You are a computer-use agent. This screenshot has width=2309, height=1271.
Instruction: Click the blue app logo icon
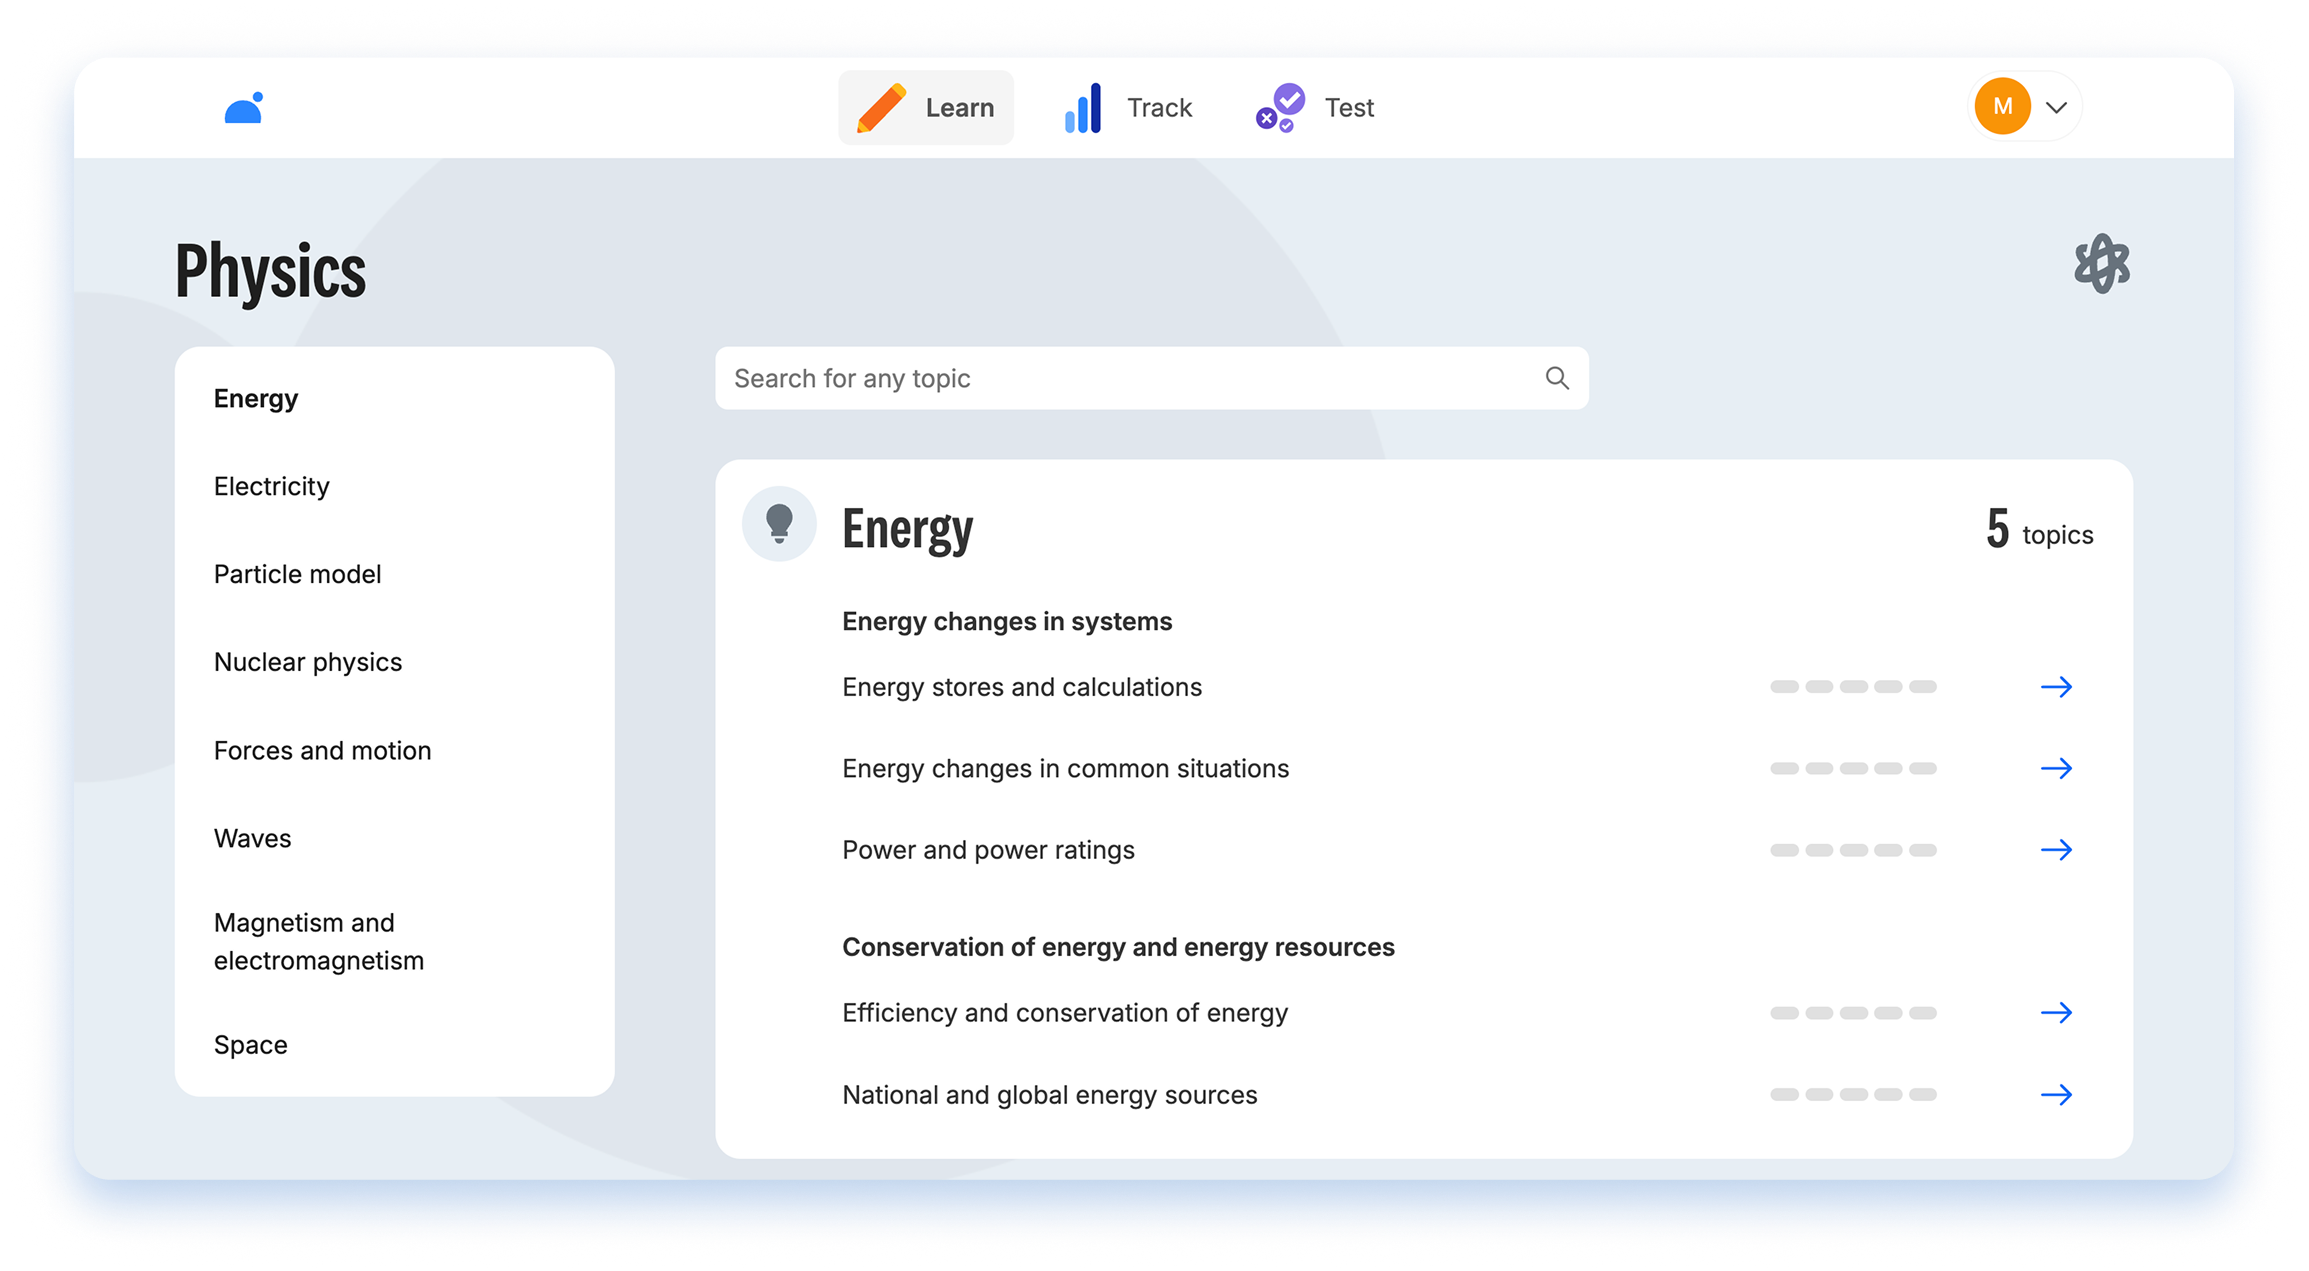243,108
